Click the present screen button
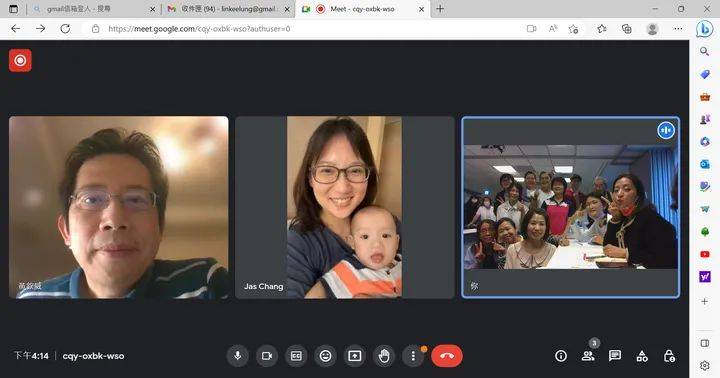This screenshot has width=720, height=378. [x=354, y=356]
